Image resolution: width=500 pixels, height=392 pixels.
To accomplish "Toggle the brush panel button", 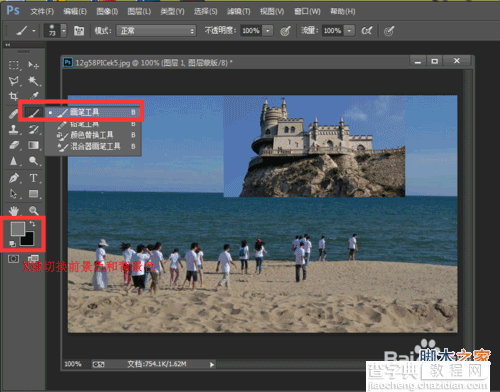I will tap(79, 31).
